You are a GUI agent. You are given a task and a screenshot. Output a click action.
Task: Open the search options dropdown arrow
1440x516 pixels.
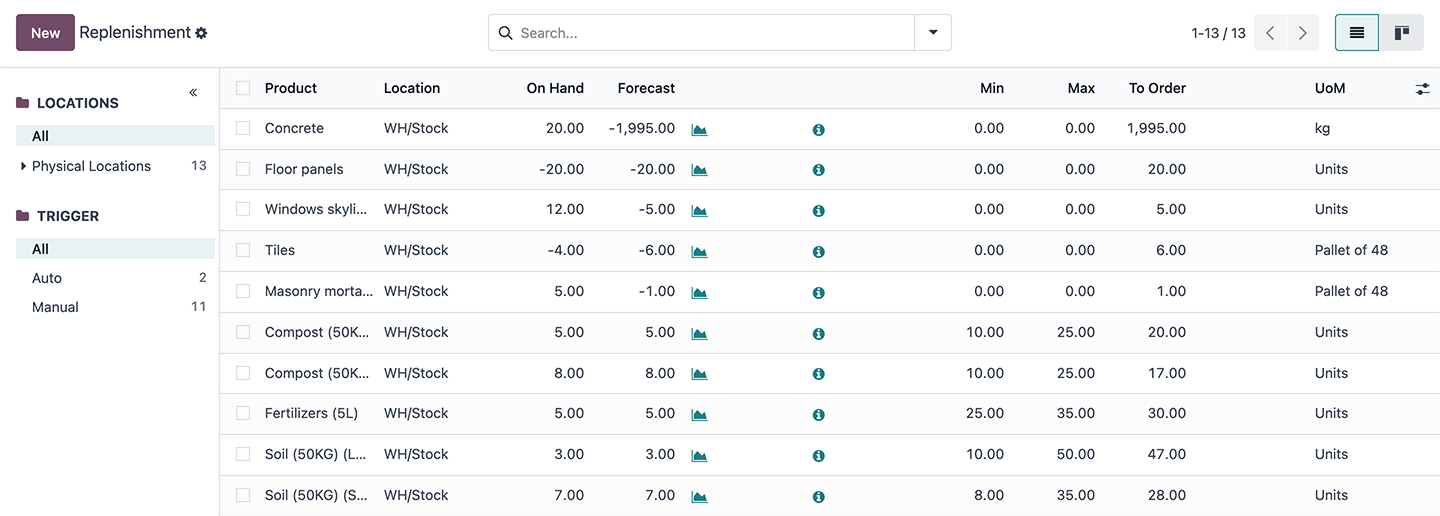[x=933, y=33]
